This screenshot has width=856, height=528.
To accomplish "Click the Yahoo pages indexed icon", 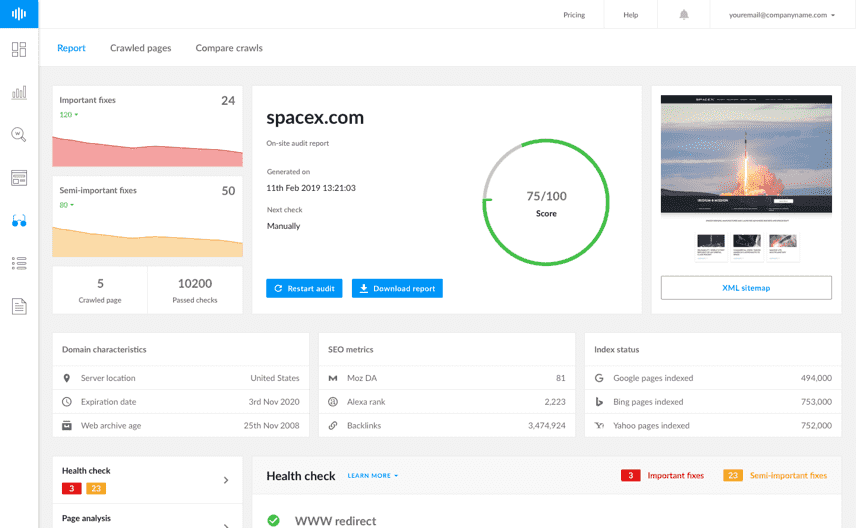I will [x=599, y=425].
